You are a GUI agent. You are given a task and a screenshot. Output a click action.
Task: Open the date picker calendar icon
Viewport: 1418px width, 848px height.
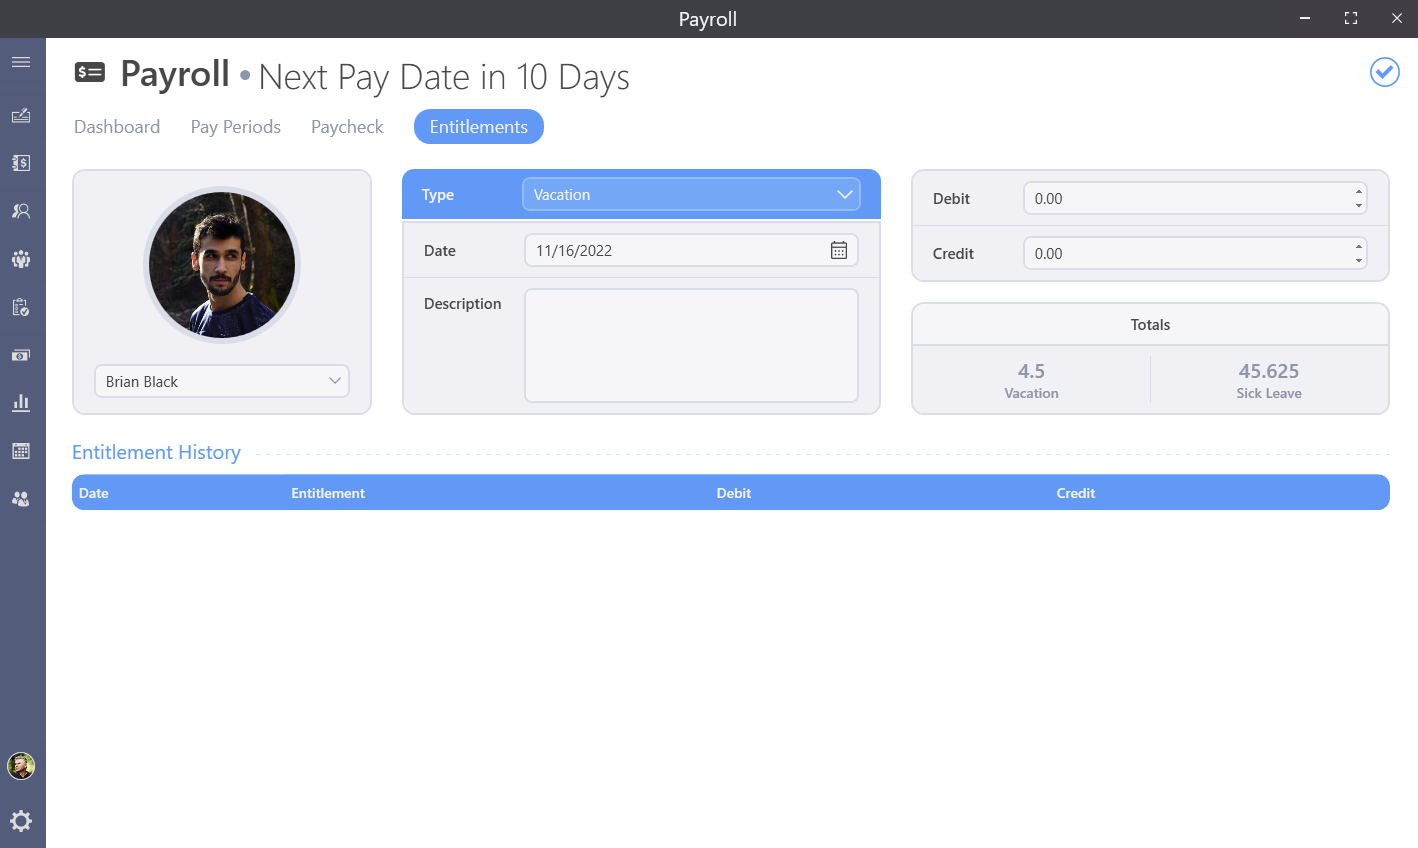[x=838, y=250]
